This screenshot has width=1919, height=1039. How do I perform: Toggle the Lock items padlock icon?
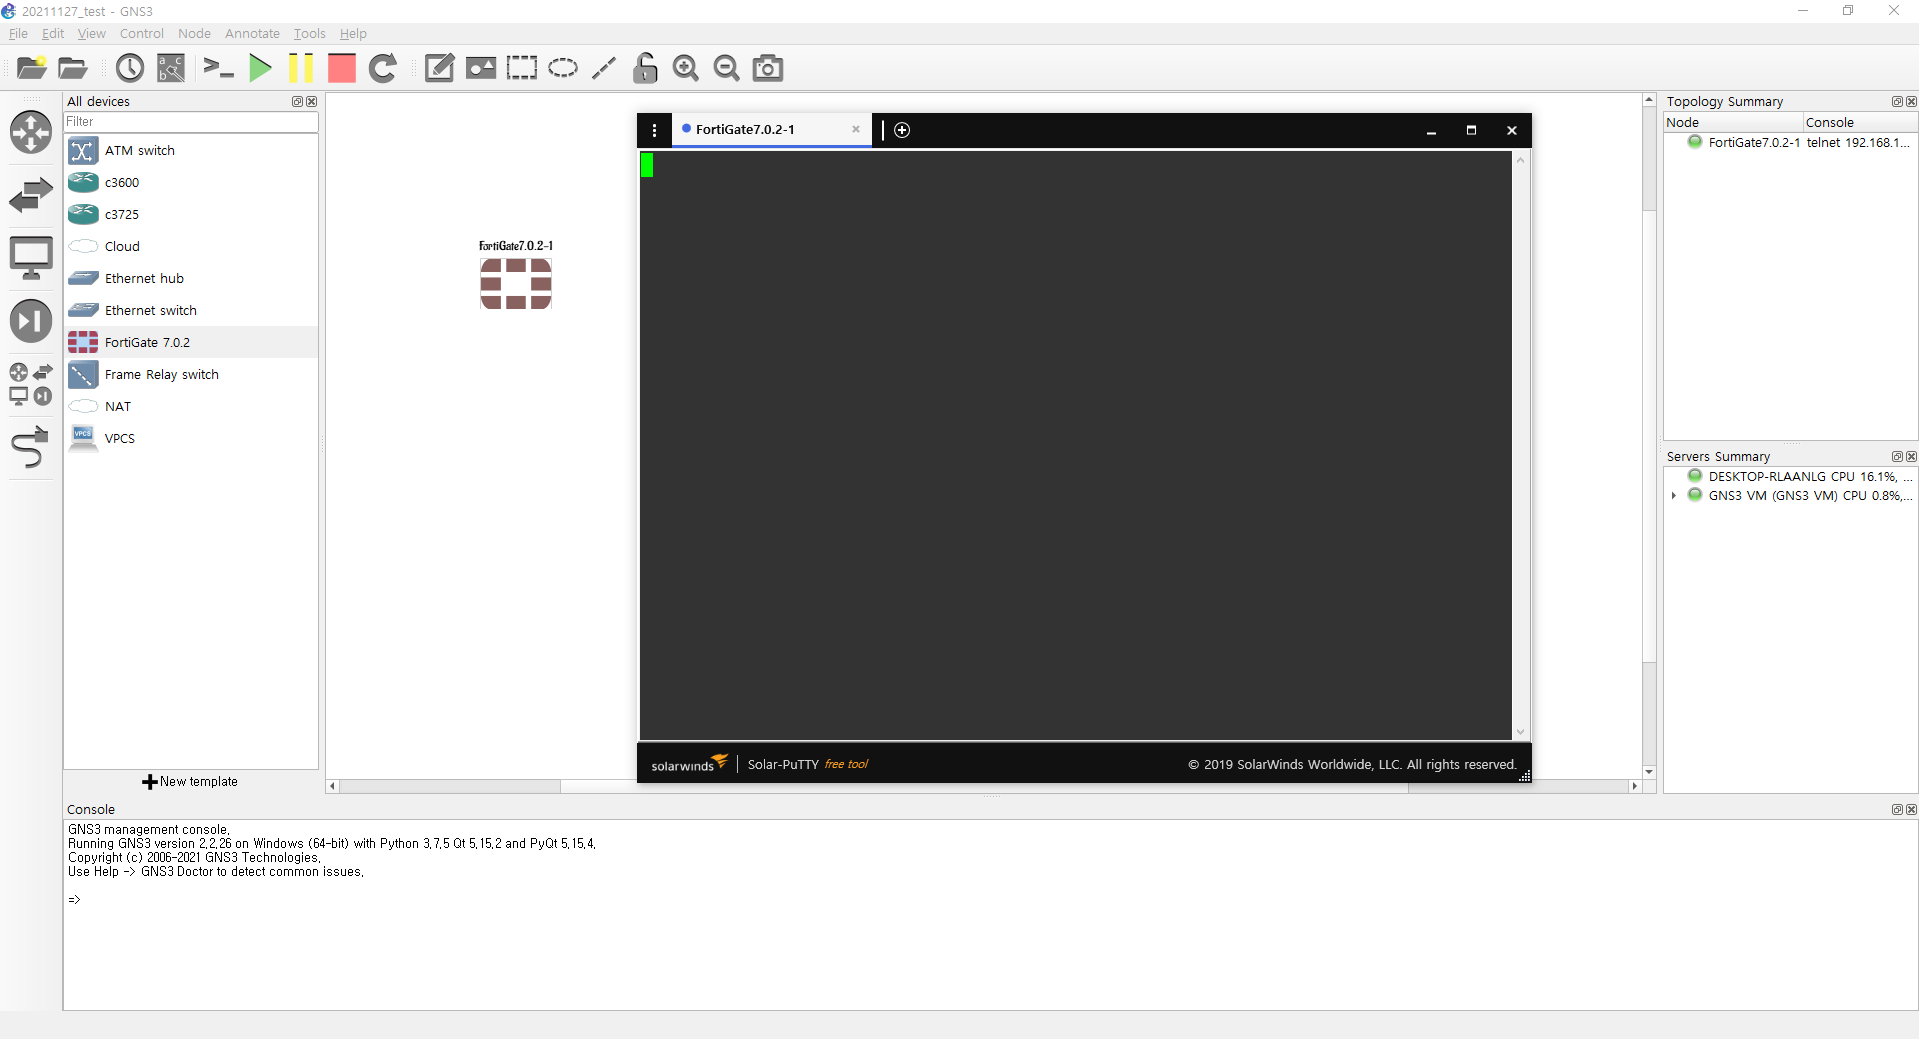645,68
